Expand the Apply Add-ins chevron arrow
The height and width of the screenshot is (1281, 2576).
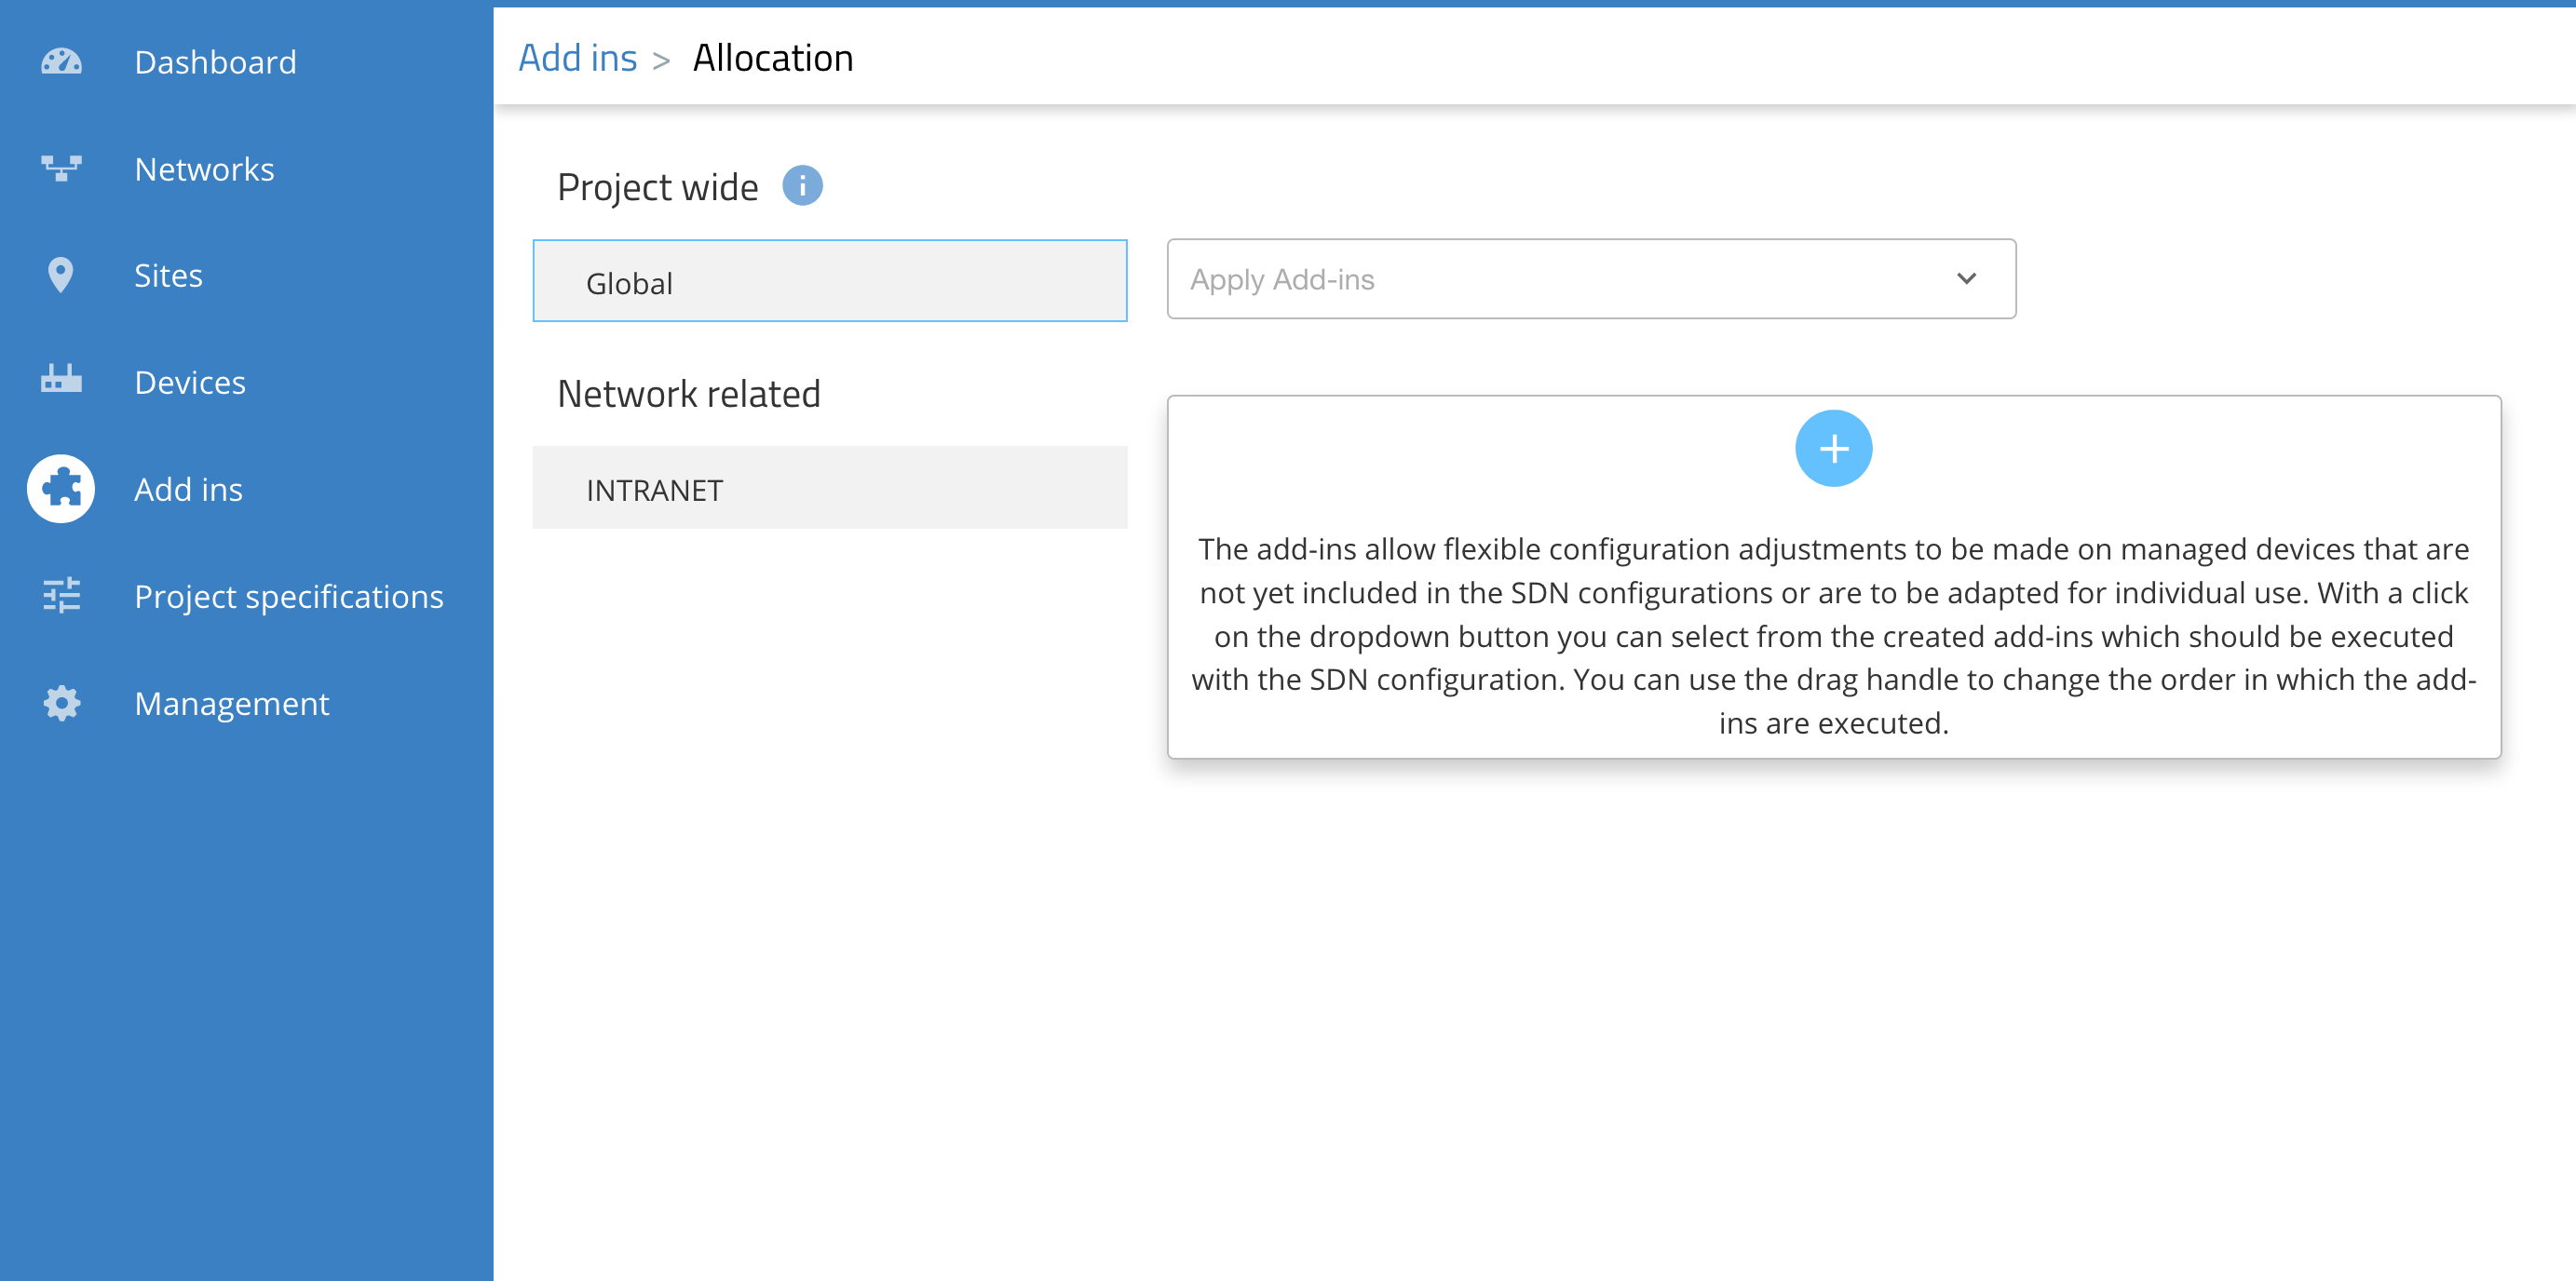tap(1966, 279)
